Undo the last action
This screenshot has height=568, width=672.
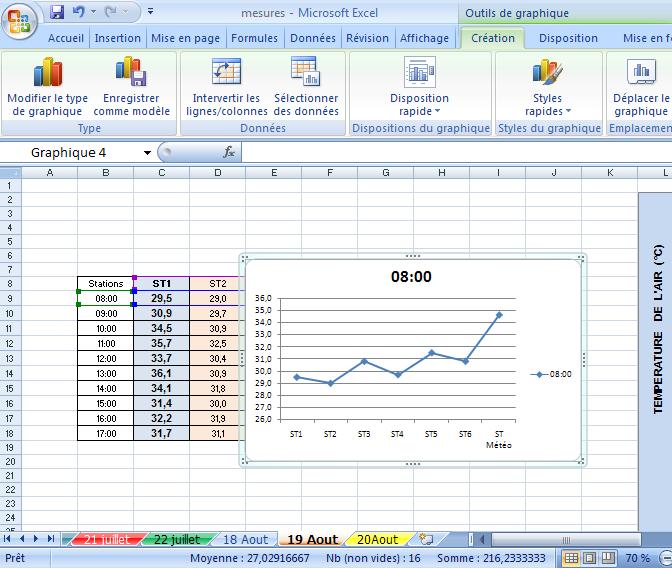[x=78, y=12]
